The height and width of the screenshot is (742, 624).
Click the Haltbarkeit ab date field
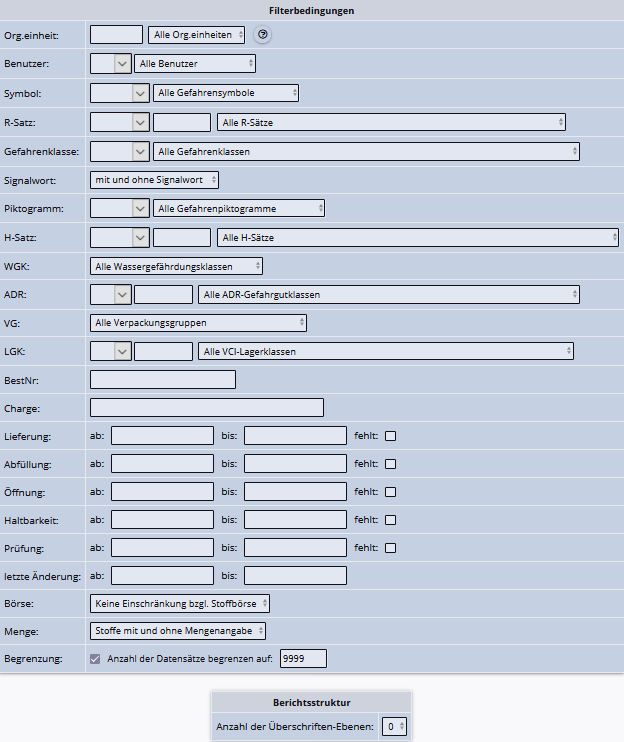coord(162,520)
